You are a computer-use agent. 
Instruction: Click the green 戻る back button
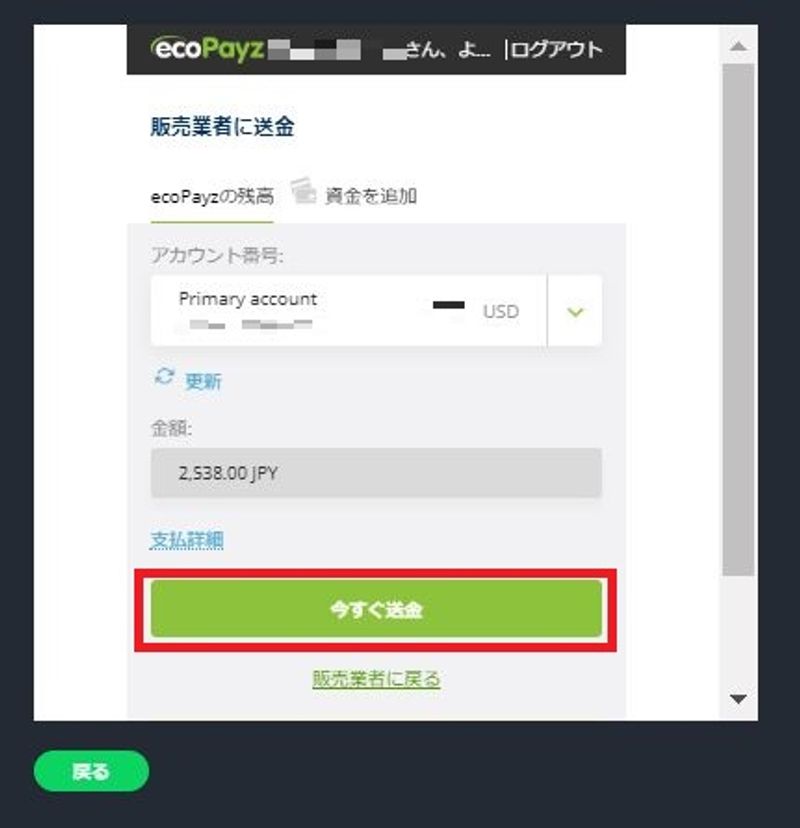pyautogui.click(x=91, y=771)
